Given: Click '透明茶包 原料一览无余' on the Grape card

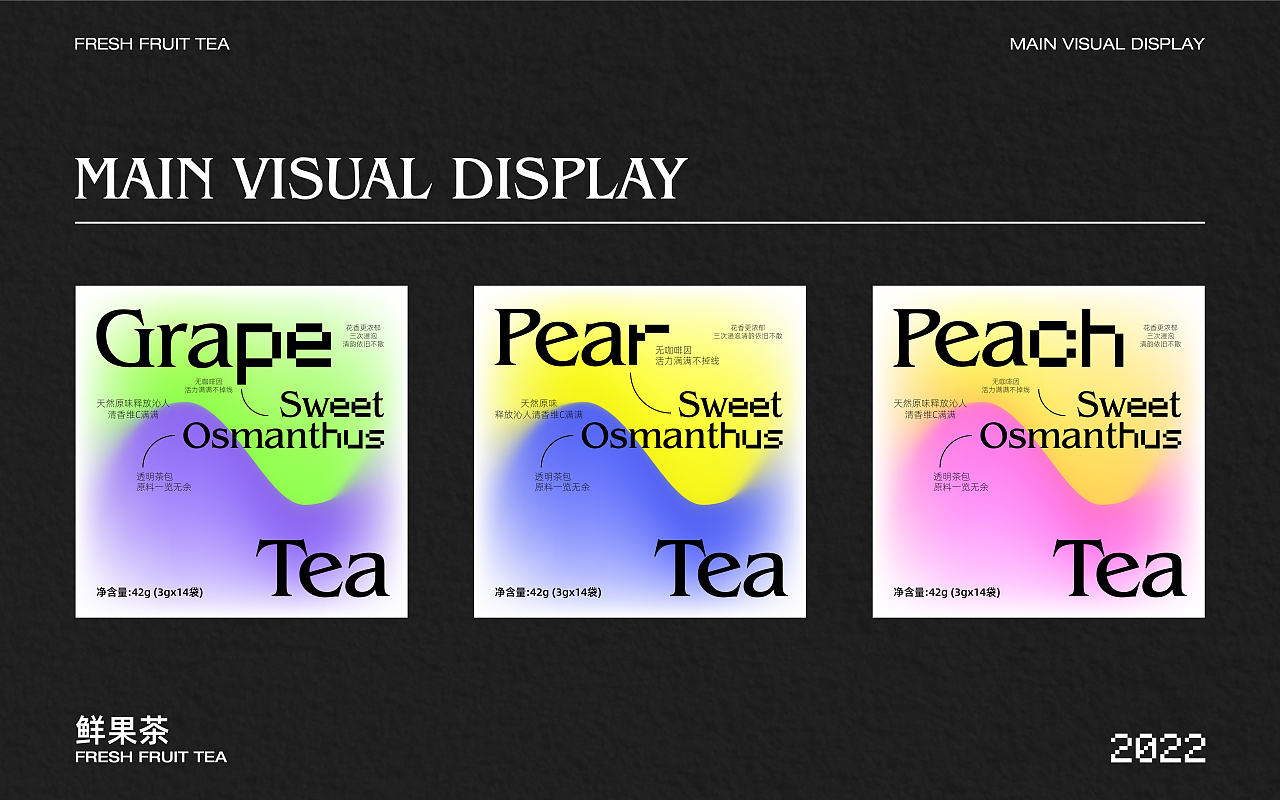Looking at the screenshot, I should coord(164,481).
